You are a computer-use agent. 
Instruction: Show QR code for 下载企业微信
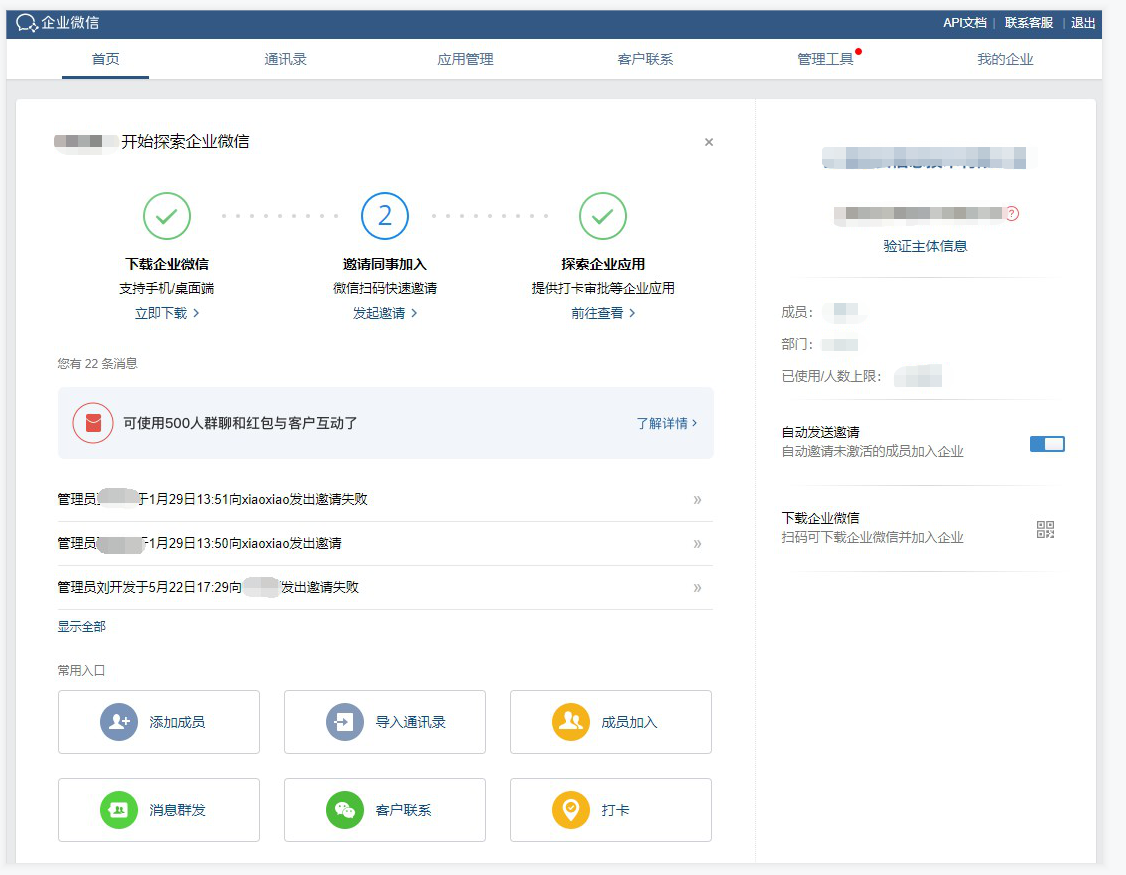pyautogui.click(x=1046, y=530)
